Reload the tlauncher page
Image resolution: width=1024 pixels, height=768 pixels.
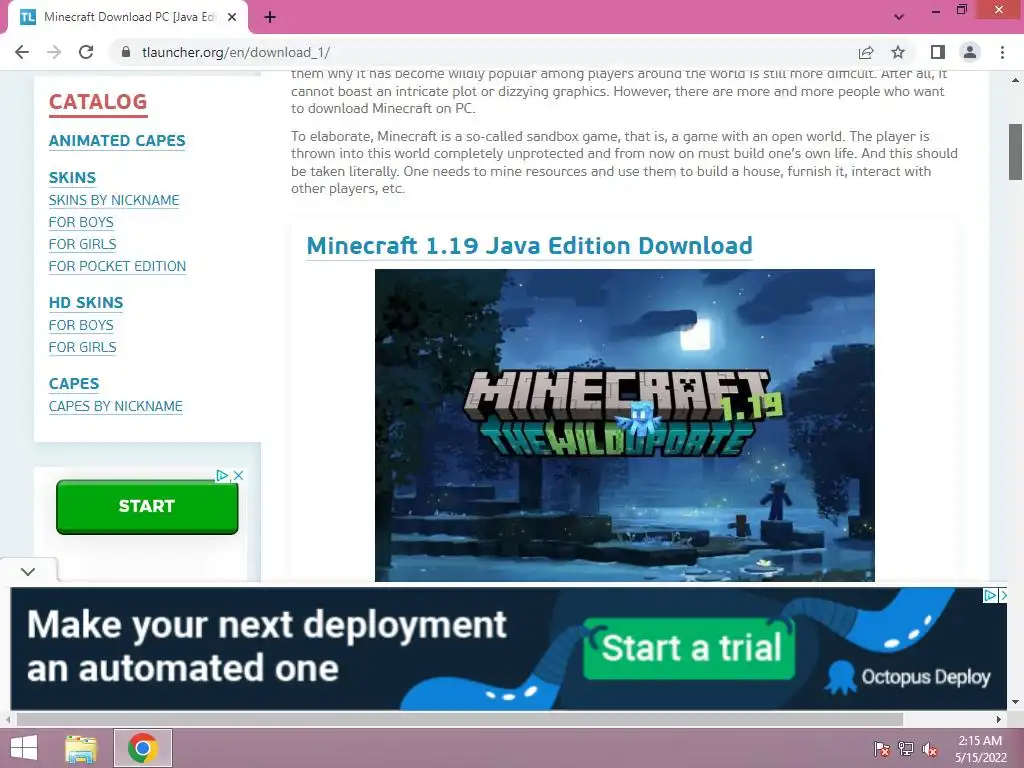(x=86, y=52)
